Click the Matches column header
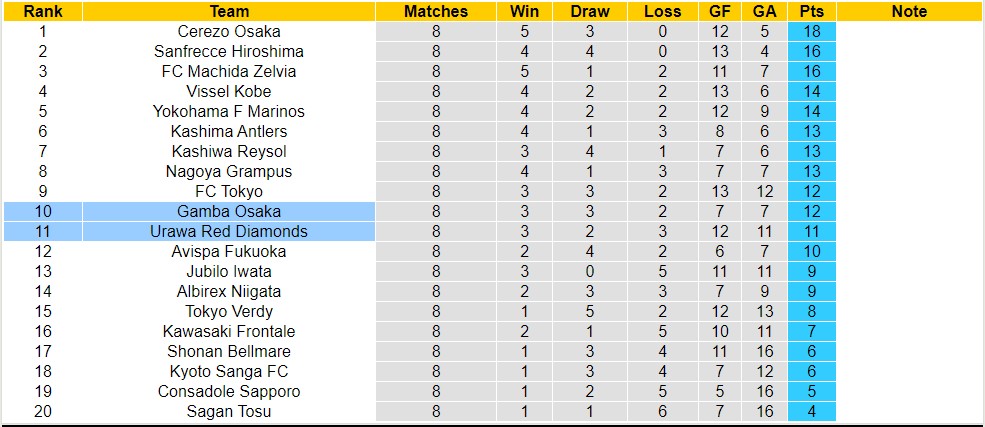Screen dimensions: 985x427 click(435, 12)
